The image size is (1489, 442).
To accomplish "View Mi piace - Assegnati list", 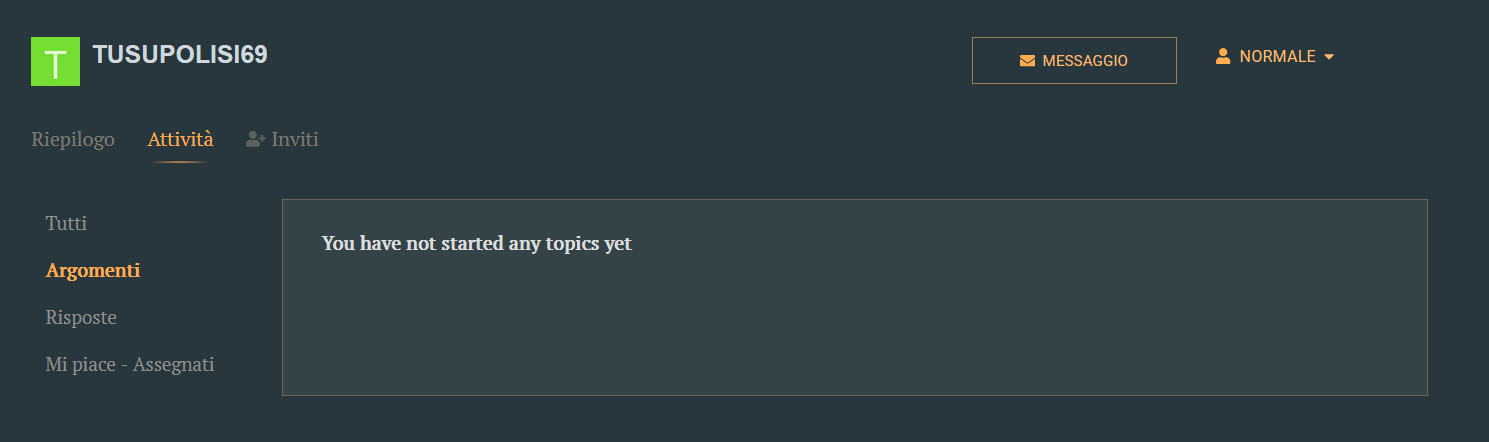I will [x=130, y=364].
